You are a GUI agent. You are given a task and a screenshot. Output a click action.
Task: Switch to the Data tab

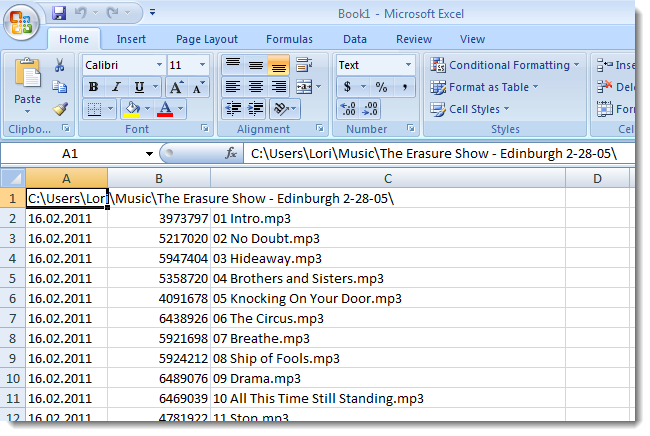tap(355, 39)
